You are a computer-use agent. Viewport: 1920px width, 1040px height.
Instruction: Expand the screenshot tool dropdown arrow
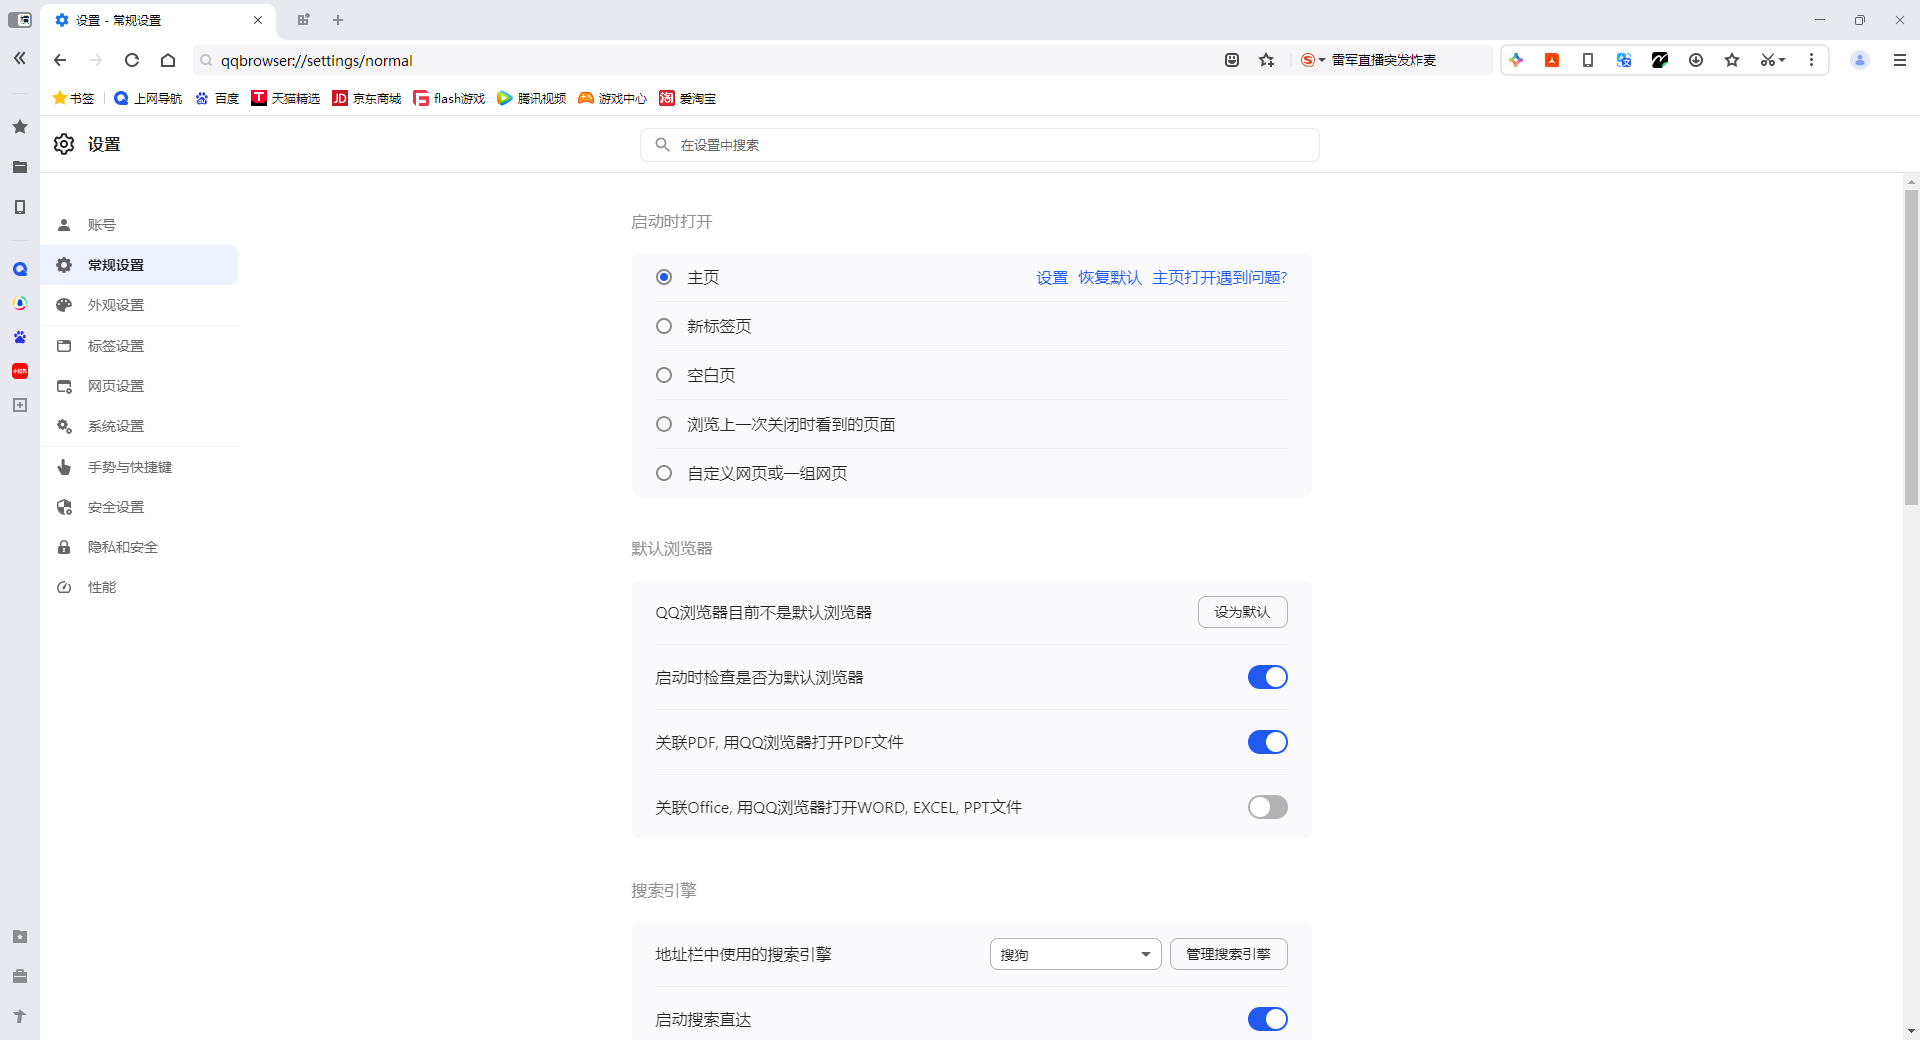1782,60
